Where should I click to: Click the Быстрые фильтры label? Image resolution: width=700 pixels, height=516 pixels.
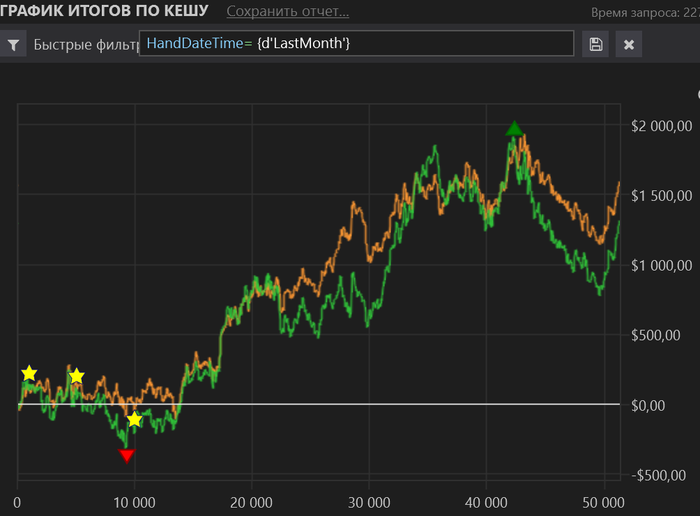tap(86, 44)
